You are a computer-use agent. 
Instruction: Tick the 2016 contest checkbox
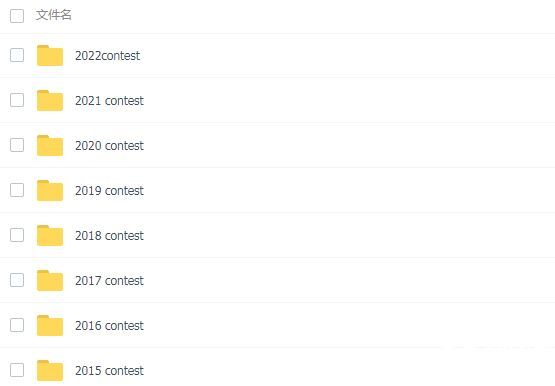pos(17,325)
